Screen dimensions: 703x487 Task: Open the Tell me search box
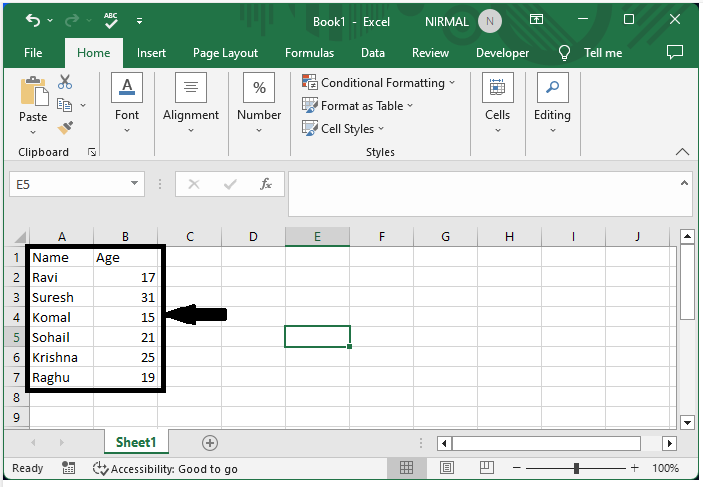tap(591, 53)
